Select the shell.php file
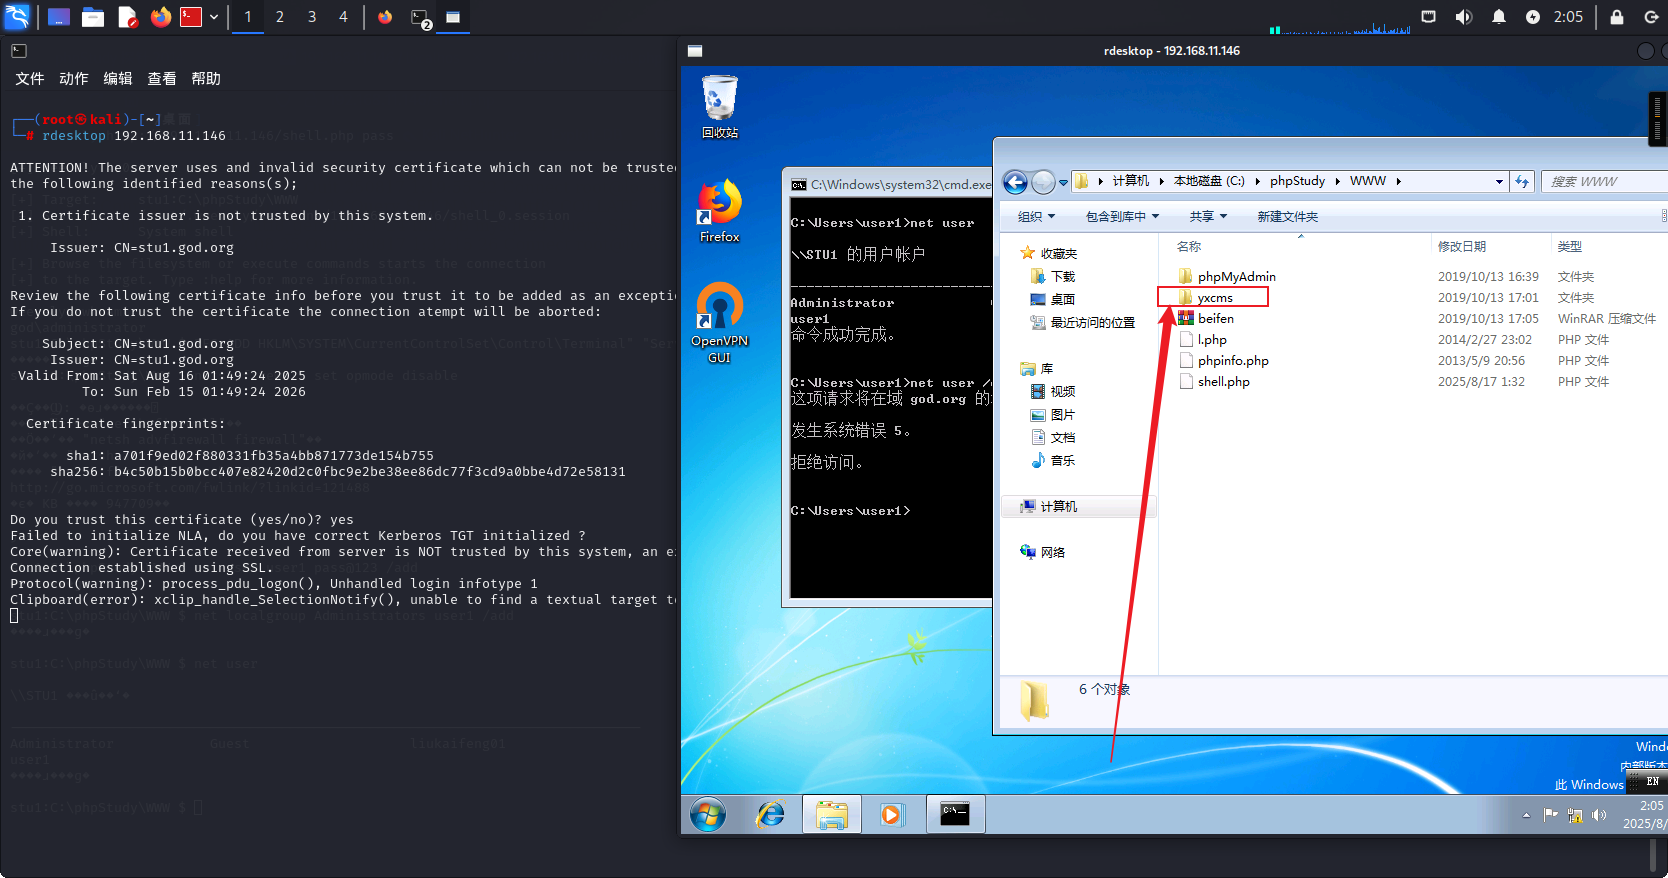 (1214, 381)
